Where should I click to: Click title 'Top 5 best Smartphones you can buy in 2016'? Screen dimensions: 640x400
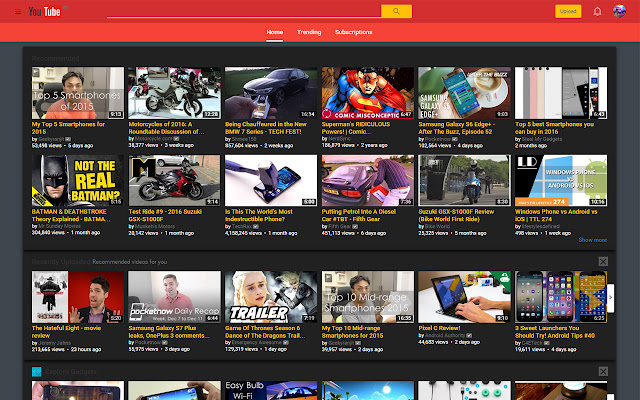click(554, 128)
